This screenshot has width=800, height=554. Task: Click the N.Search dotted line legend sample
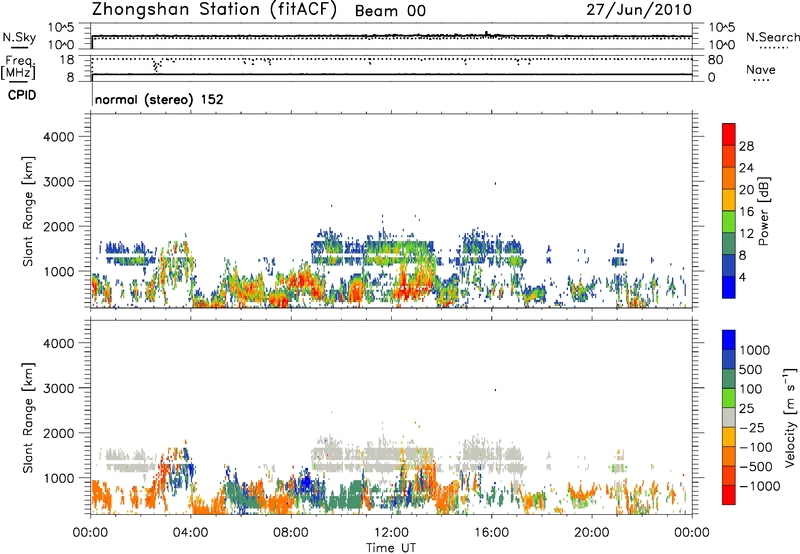(773, 47)
